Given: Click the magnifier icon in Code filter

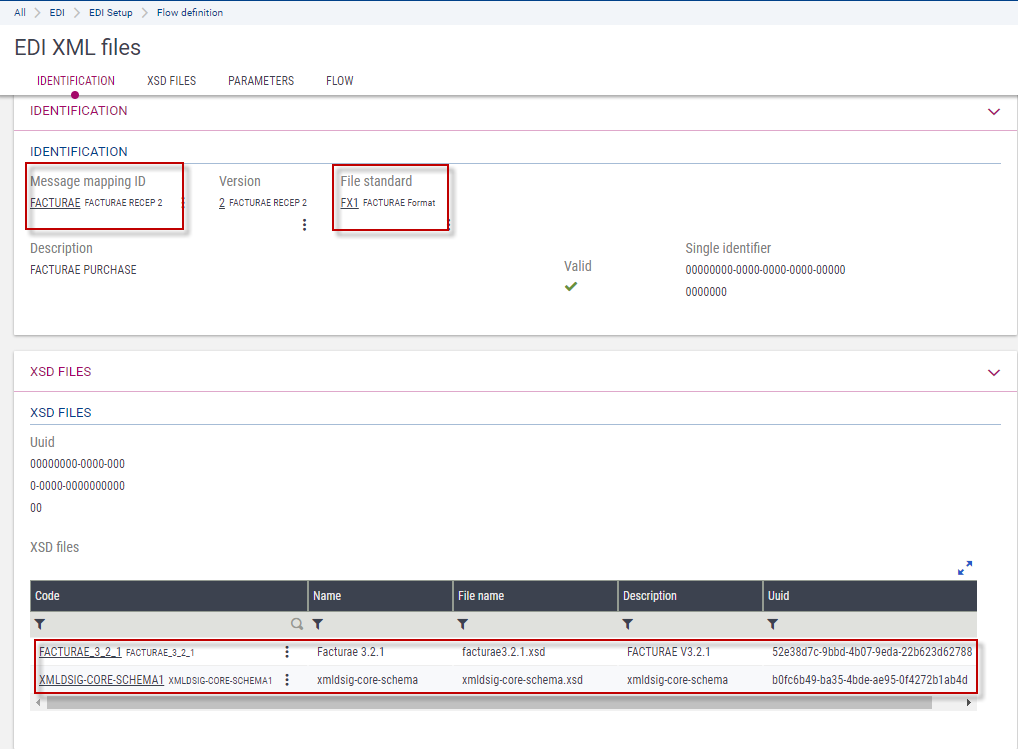Looking at the screenshot, I should pos(296,624).
